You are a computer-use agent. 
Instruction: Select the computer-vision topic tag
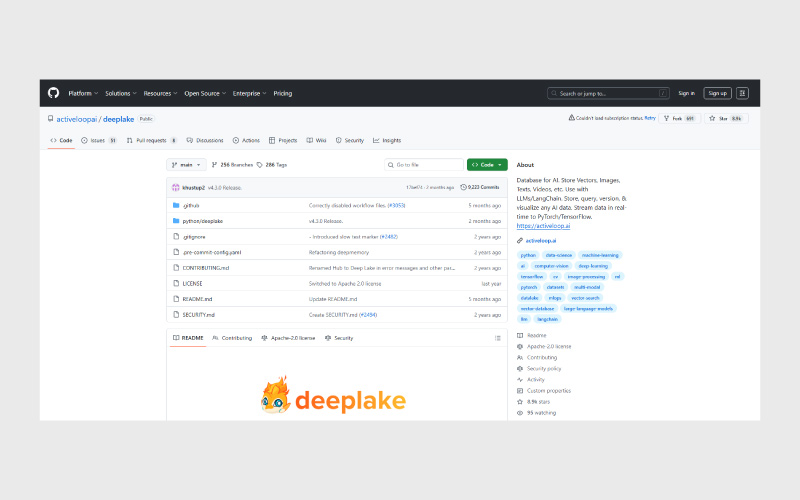[551, 266]
